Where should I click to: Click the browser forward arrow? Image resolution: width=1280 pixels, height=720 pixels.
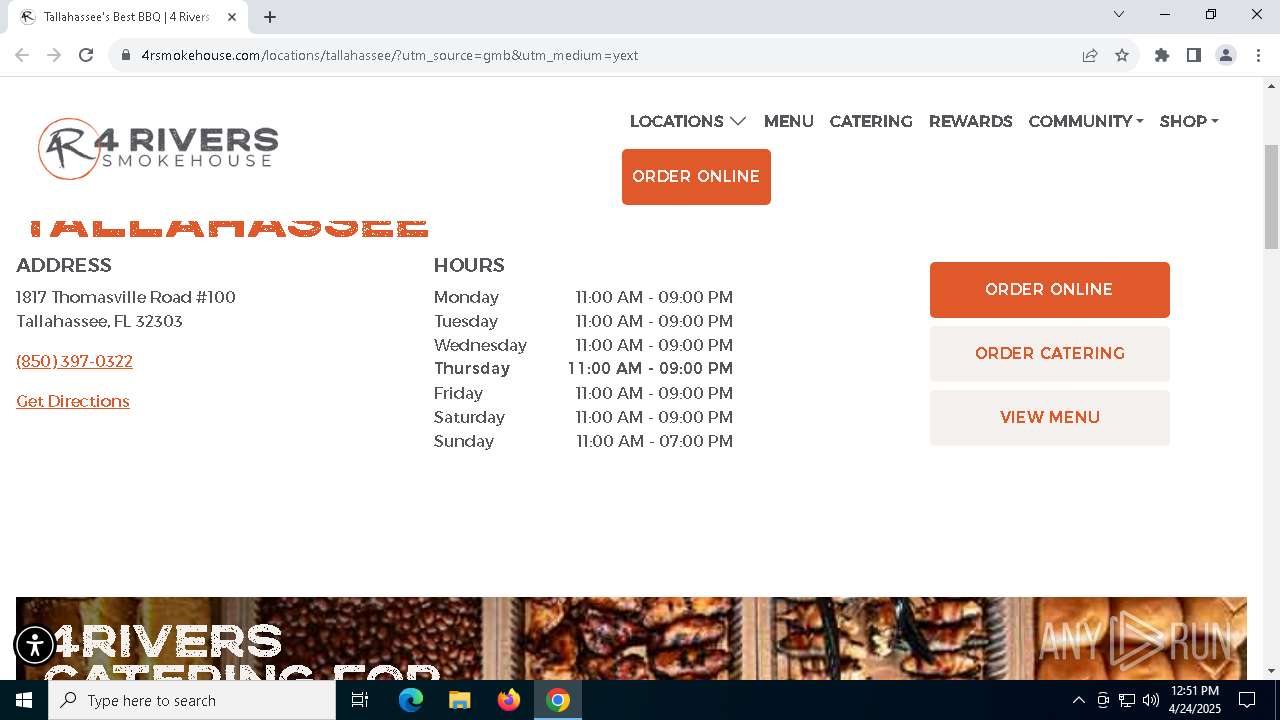(54, 55)
